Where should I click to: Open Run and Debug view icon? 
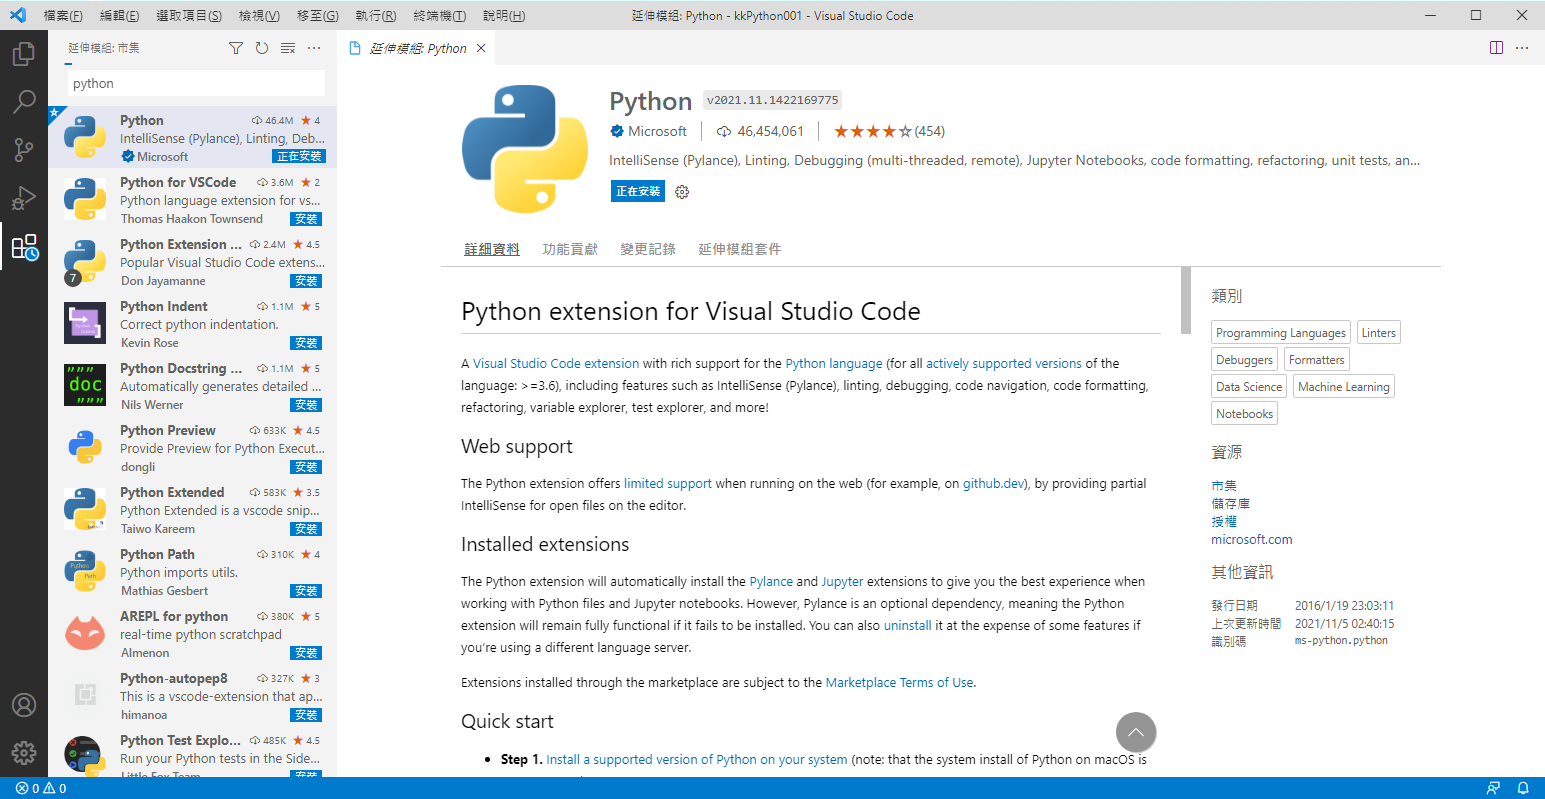tap(24, 198)
